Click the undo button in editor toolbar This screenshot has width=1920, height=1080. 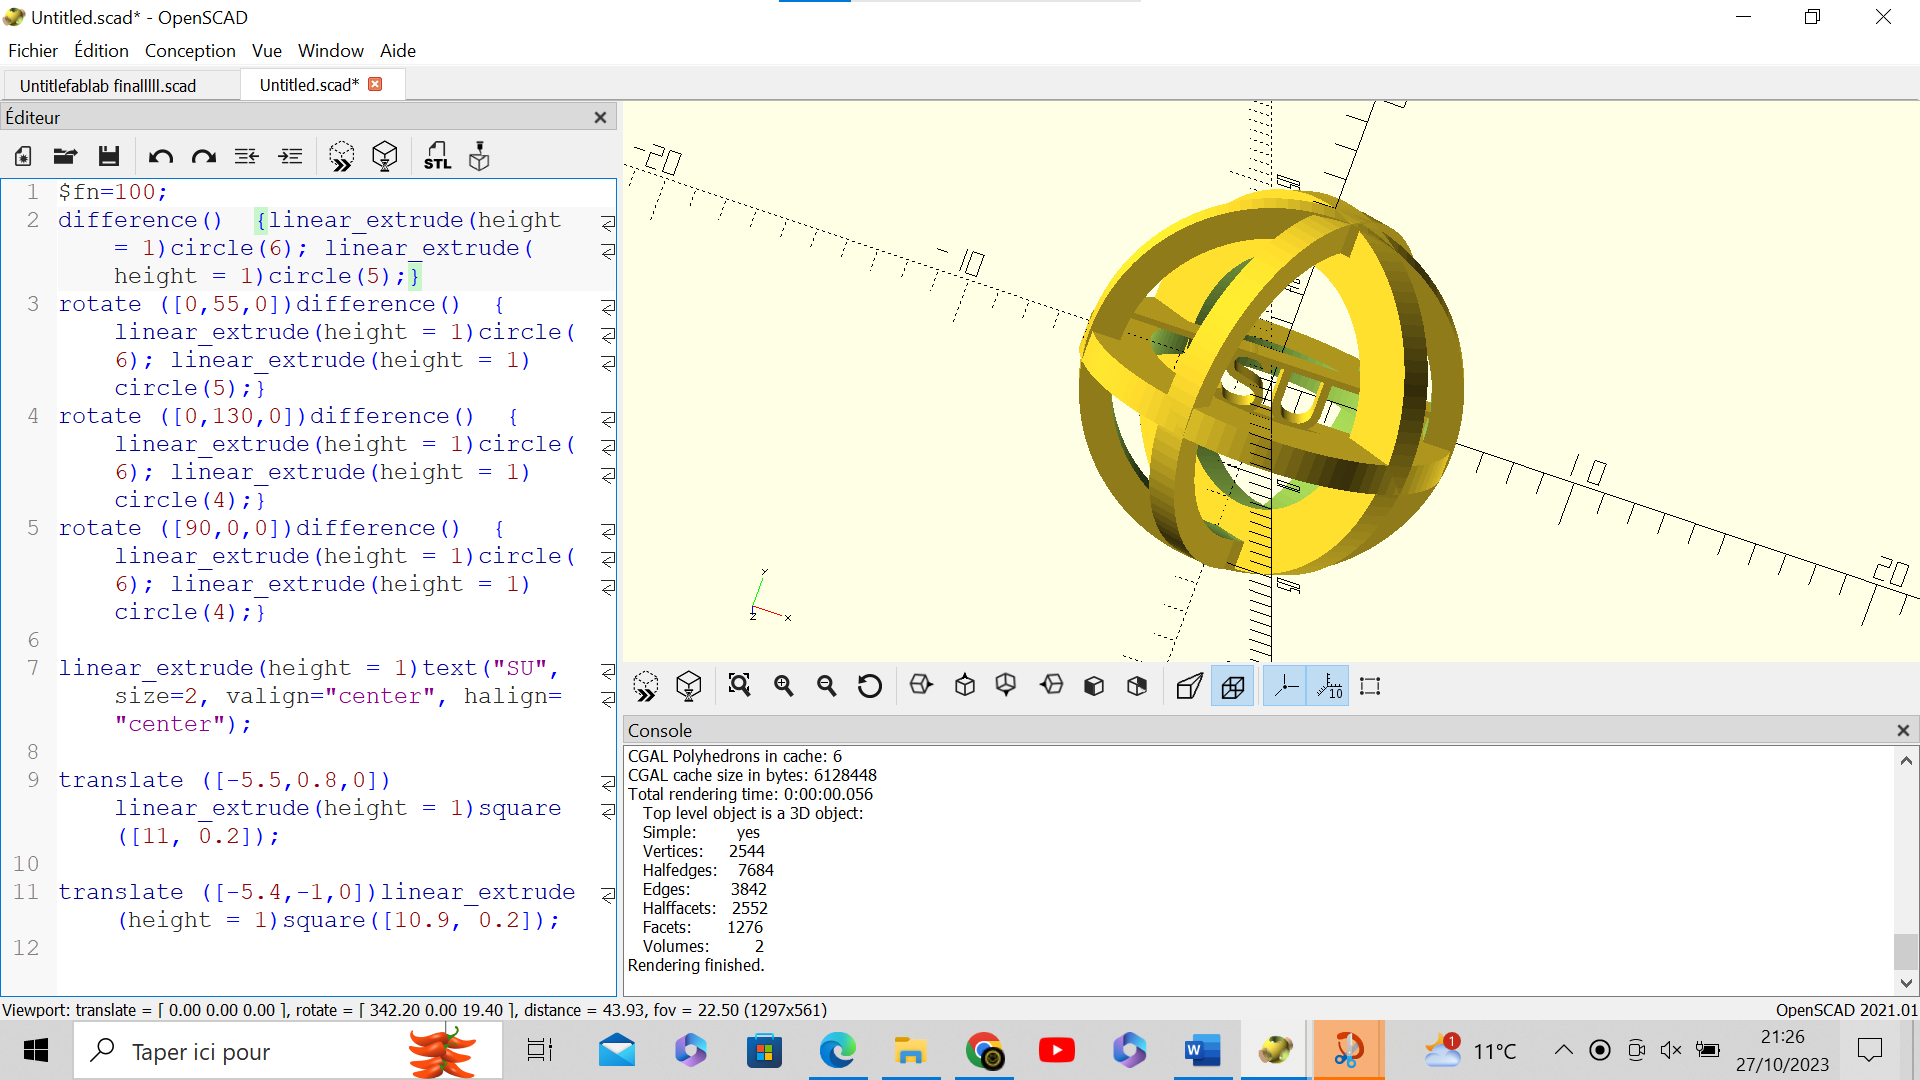(160, 156)
